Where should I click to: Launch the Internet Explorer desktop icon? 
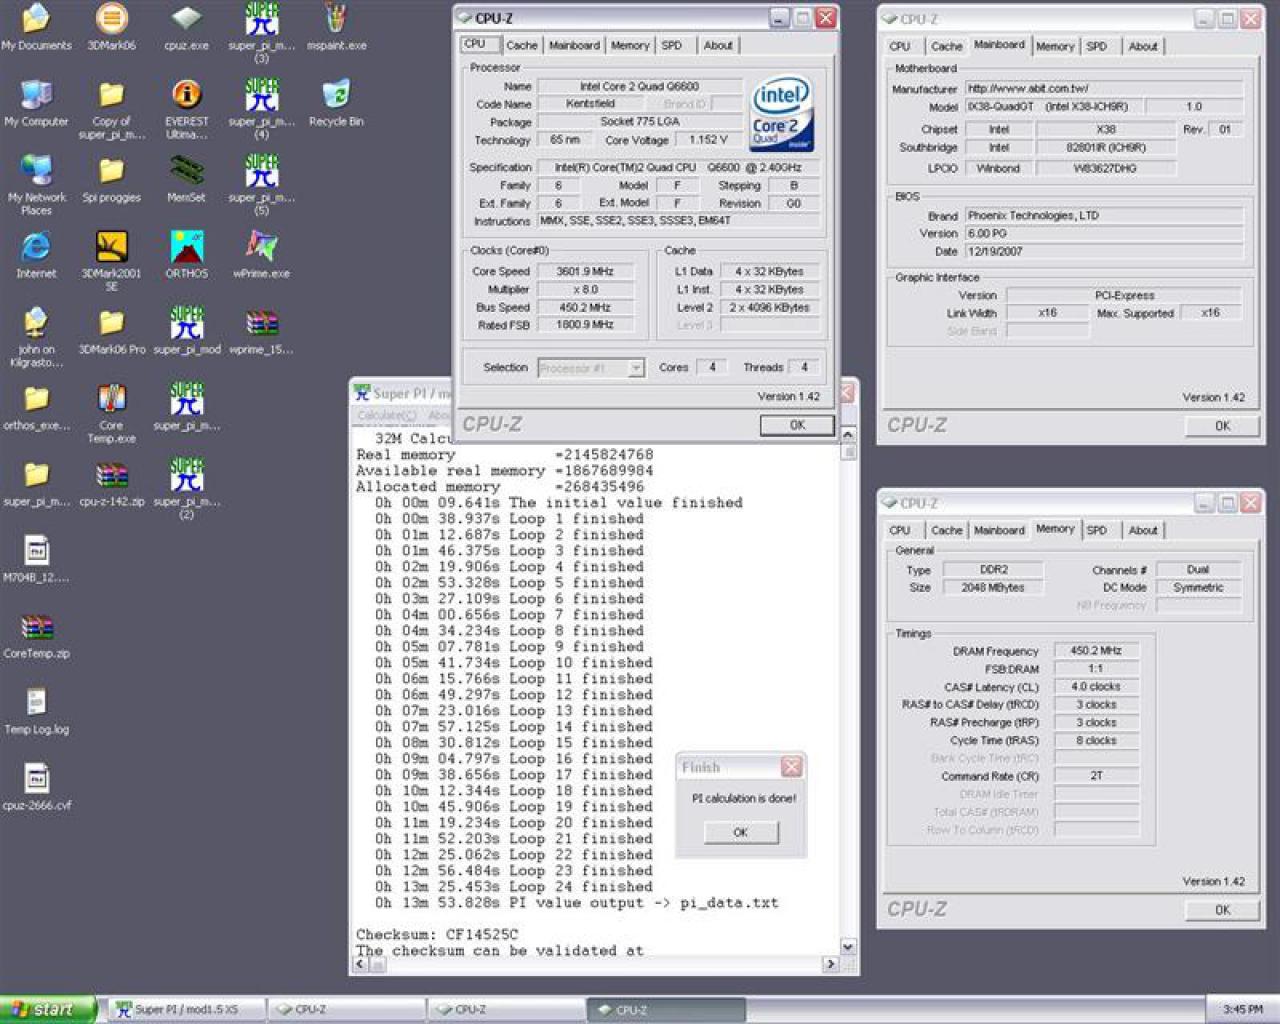pyautogui.click(x=36, y=254)
